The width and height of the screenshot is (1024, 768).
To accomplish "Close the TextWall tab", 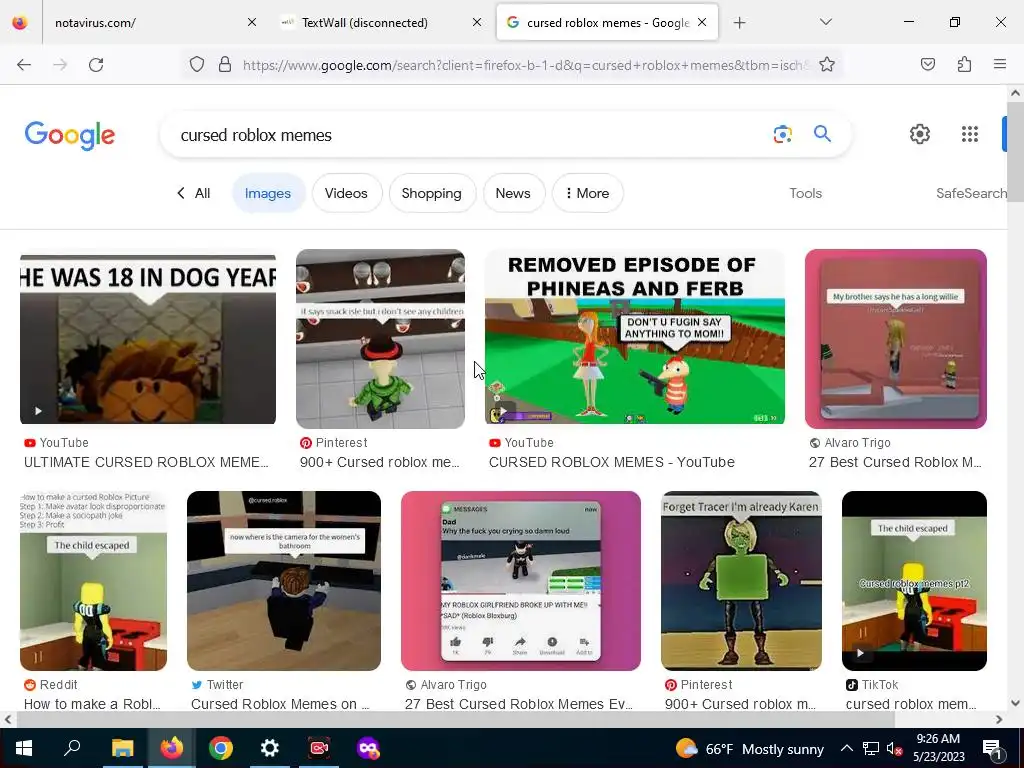I will point(477,22).
